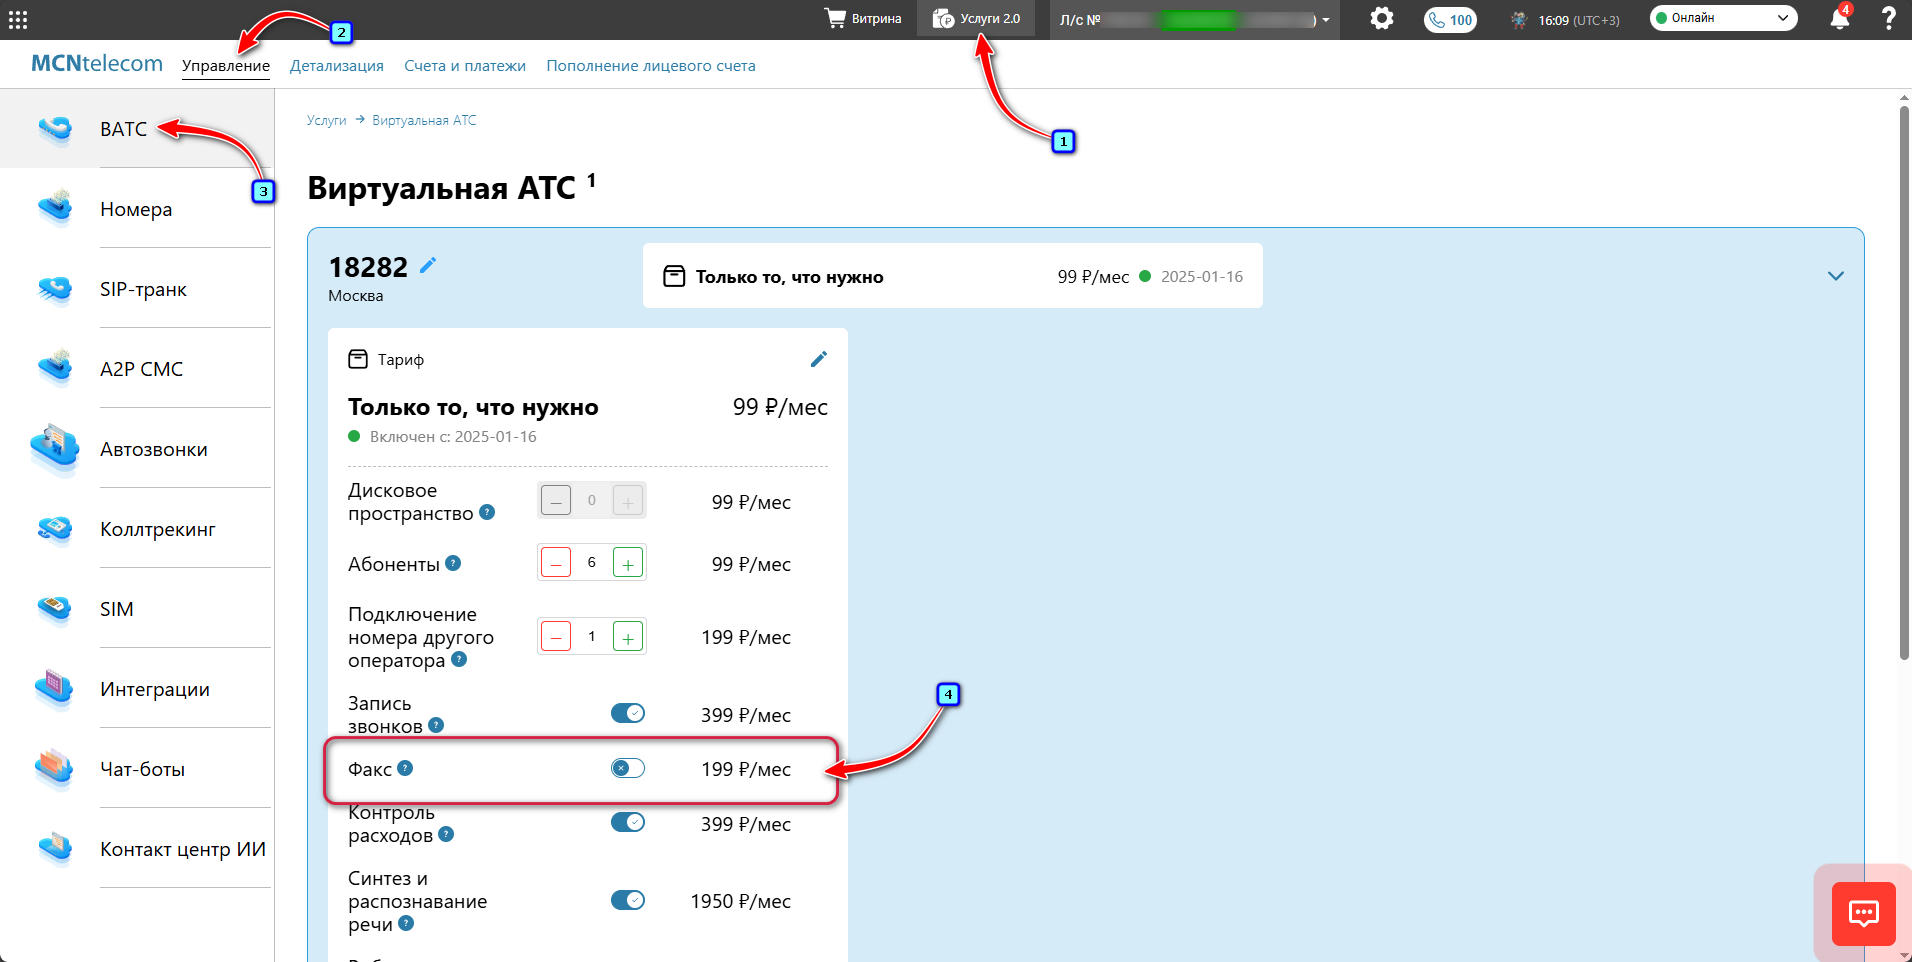The width and height of the screenshot is (1912, 962).
Task: Expand the account number Л/с dropdown
Action: (1325, 20)
